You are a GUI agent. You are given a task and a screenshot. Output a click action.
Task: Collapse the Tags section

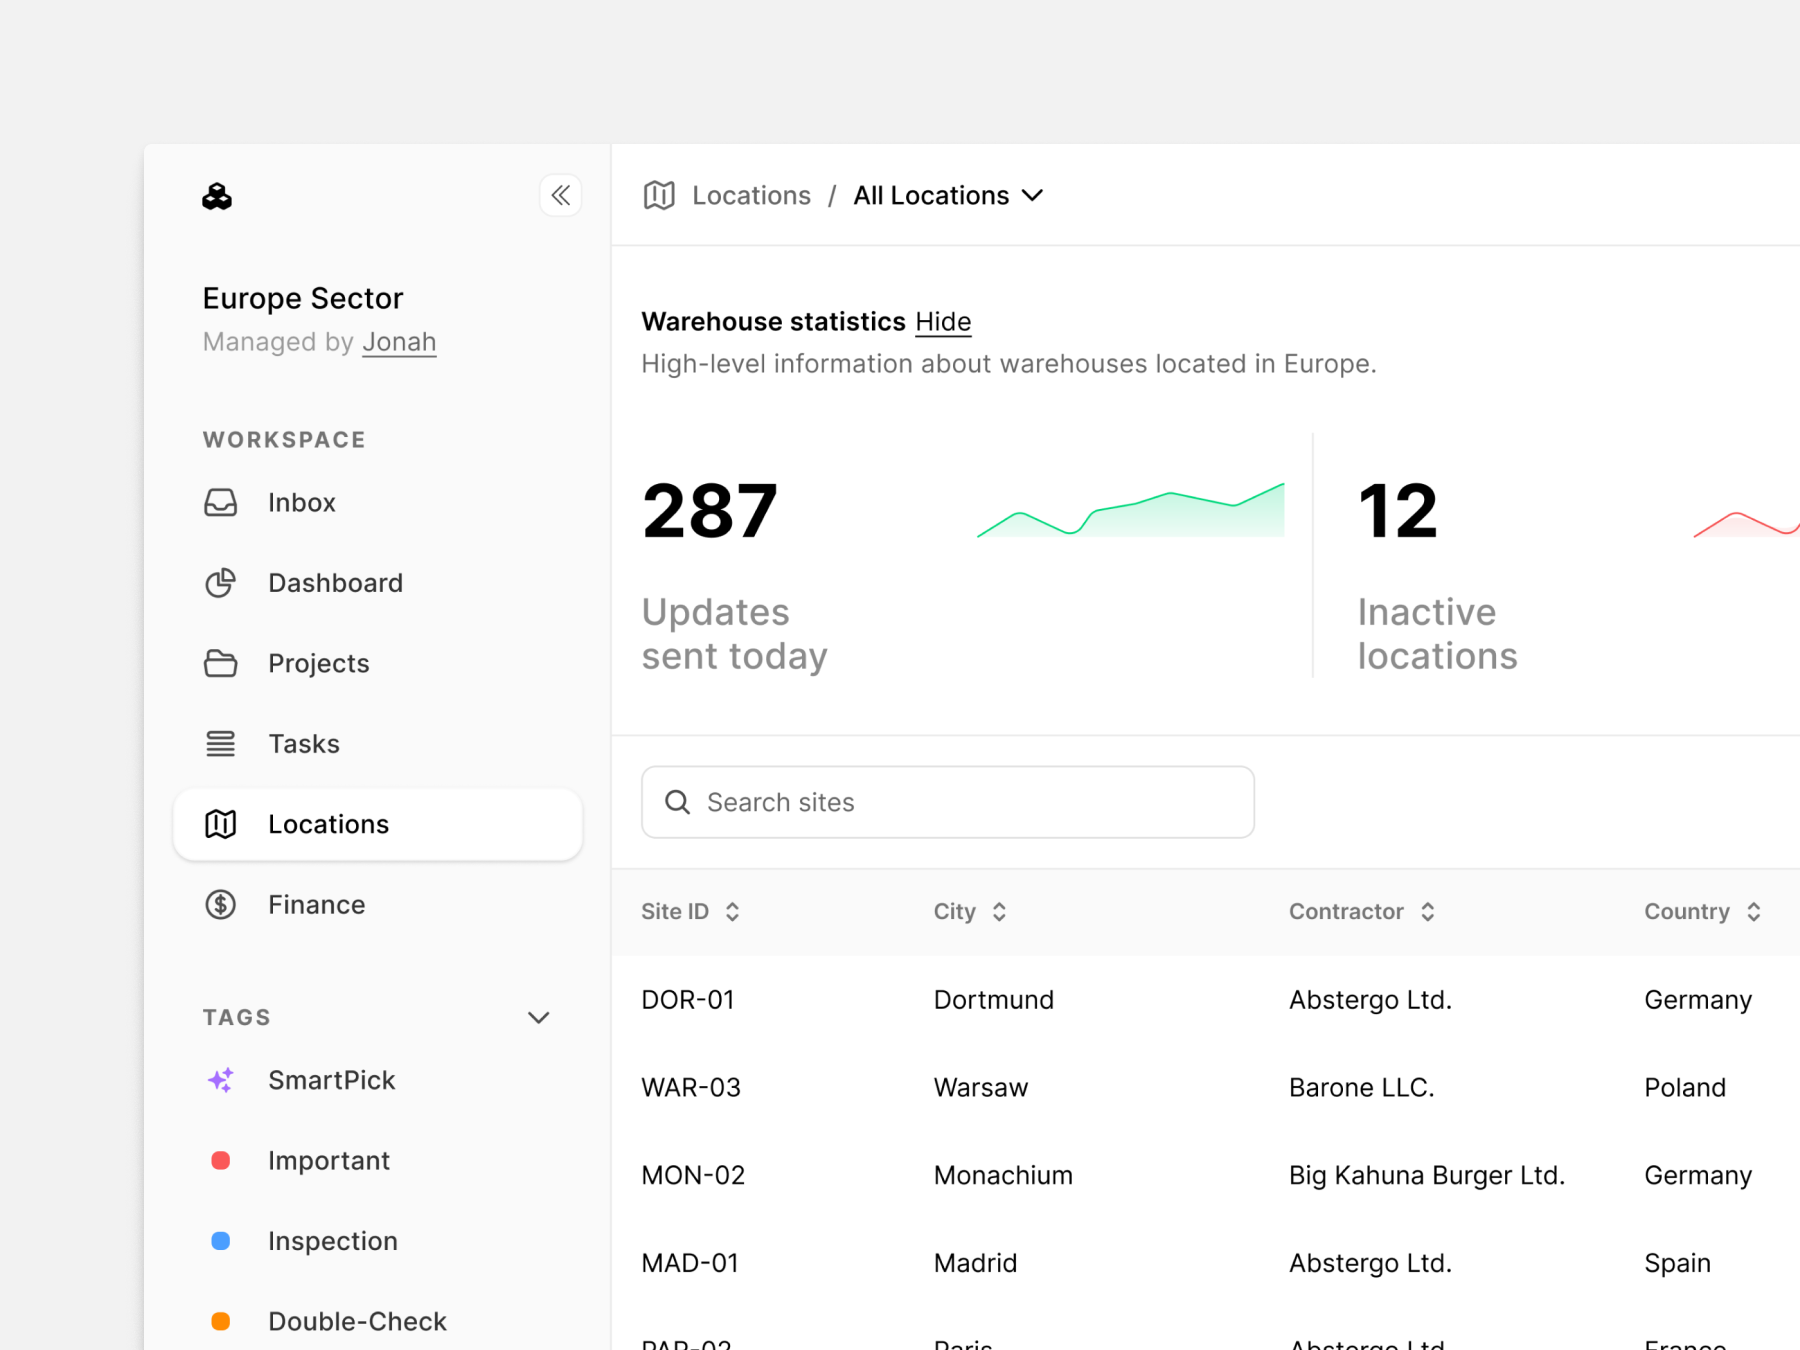click(x=539, y=1017)
